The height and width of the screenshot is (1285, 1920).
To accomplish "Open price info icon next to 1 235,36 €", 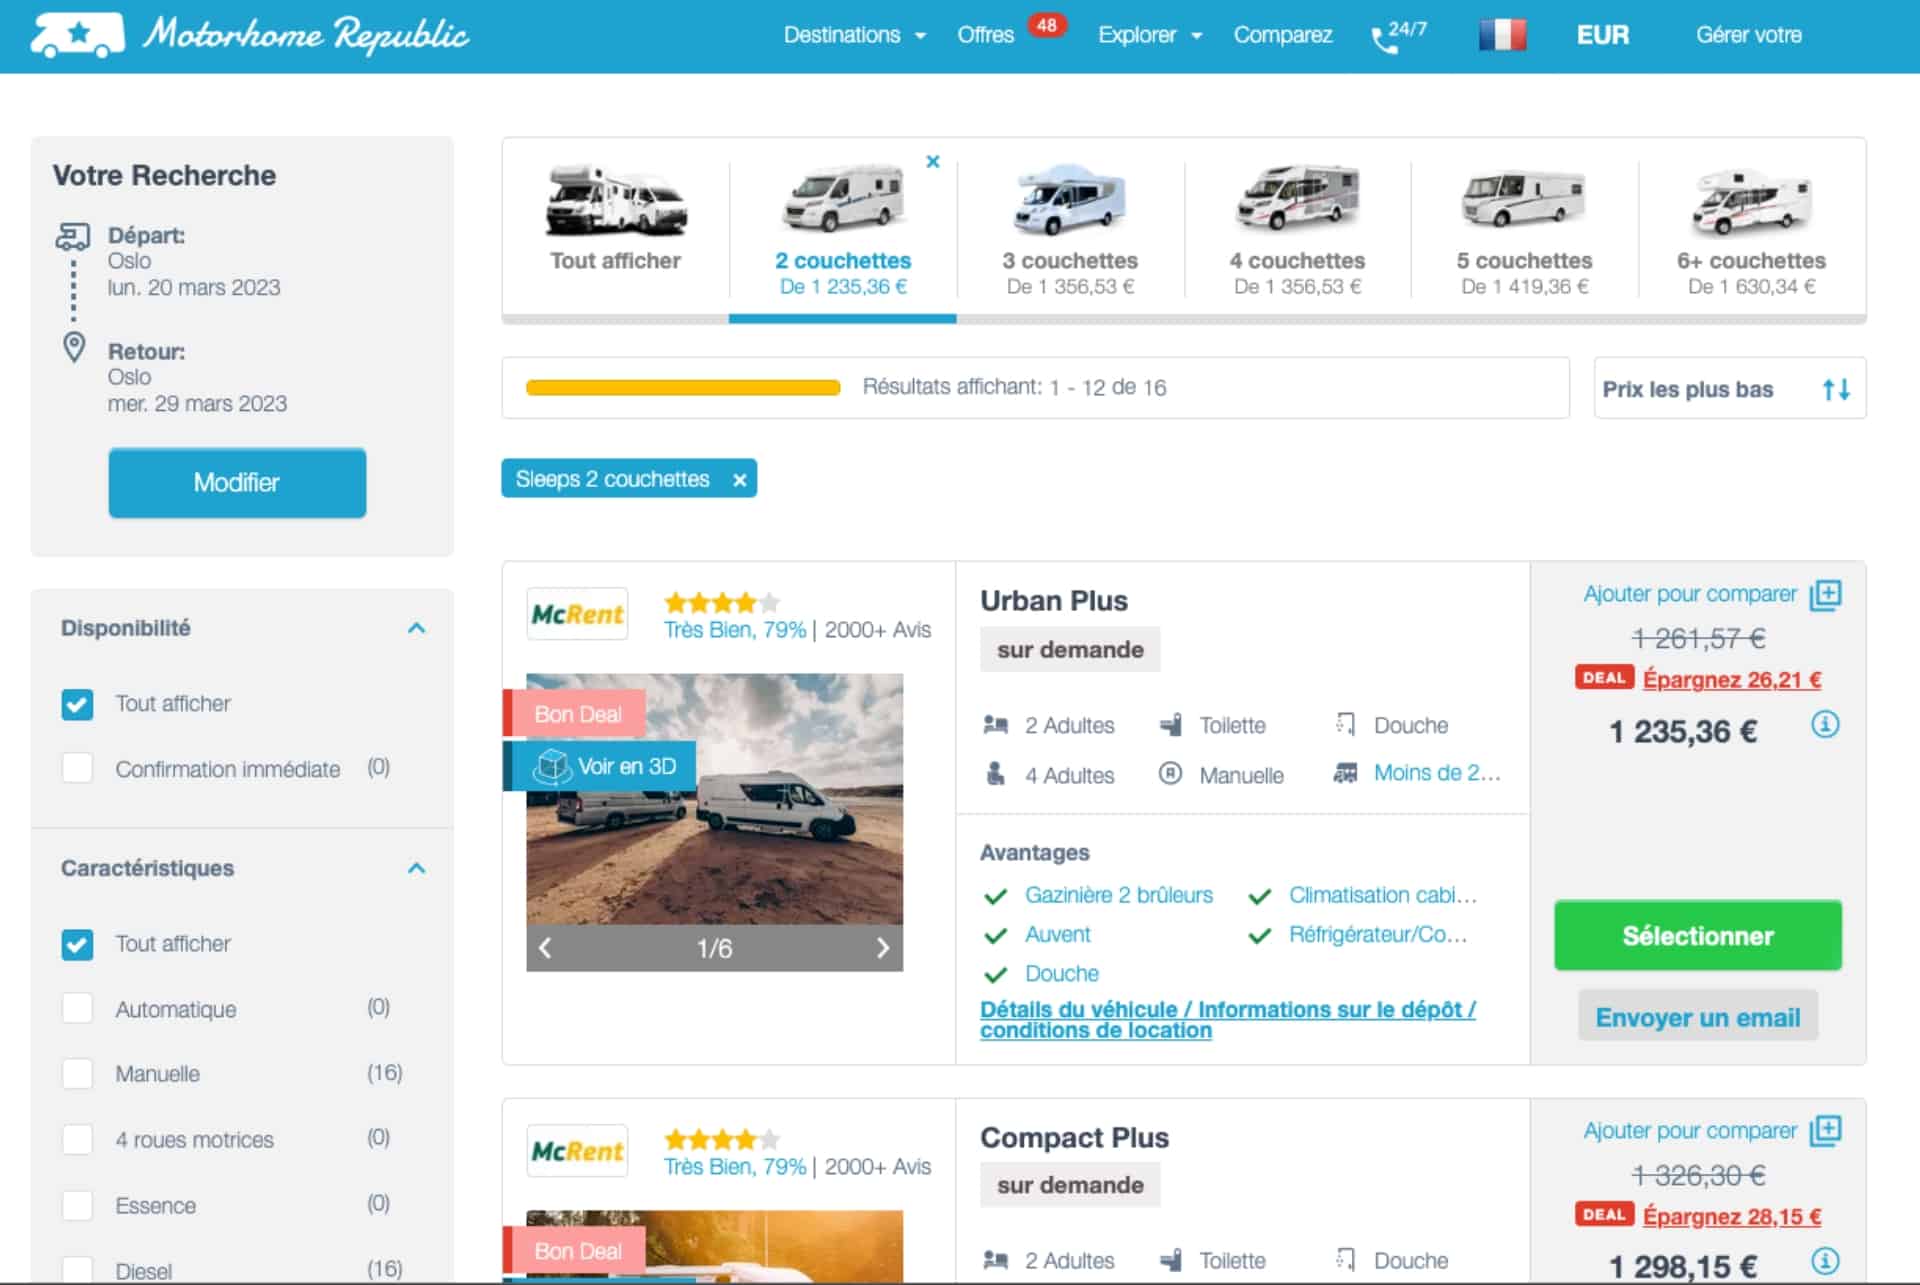I will click(x=1825, y=724).
